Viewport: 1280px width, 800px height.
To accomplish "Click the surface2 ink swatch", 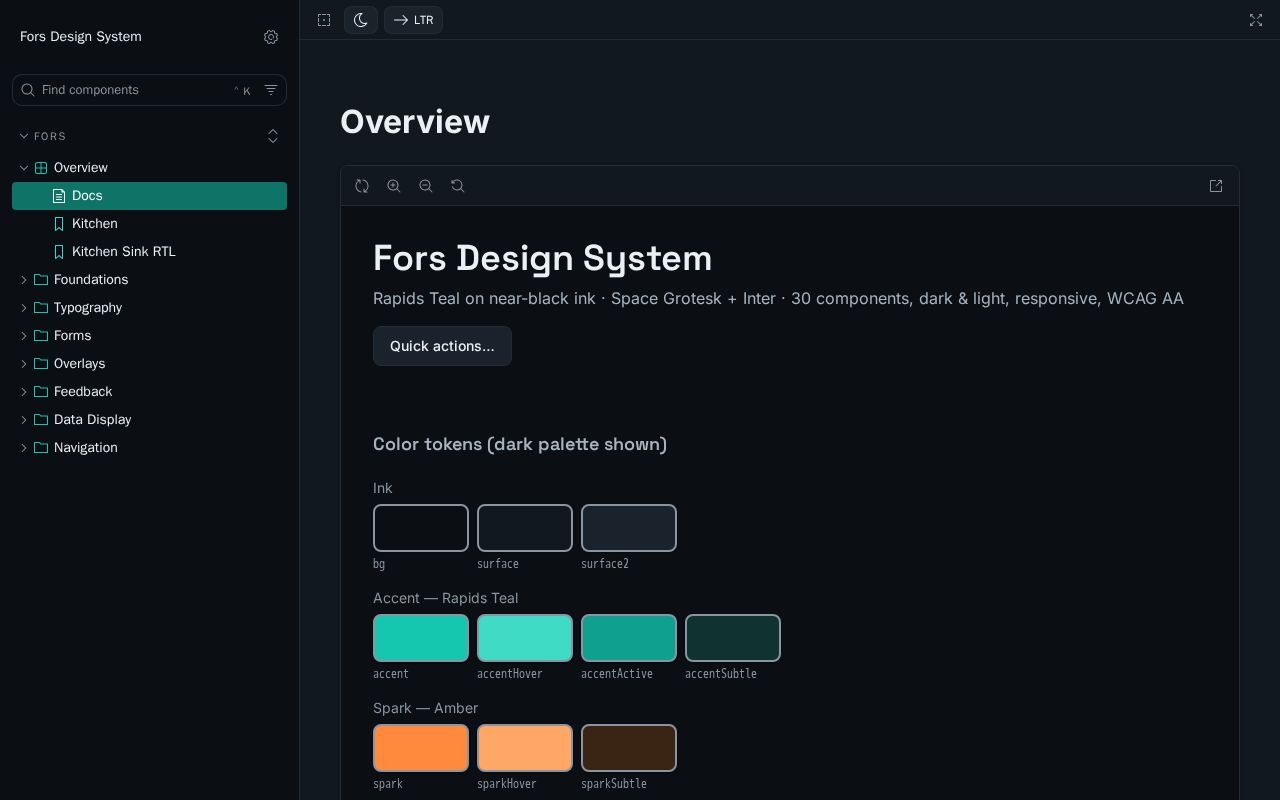I will click(629, 528).
